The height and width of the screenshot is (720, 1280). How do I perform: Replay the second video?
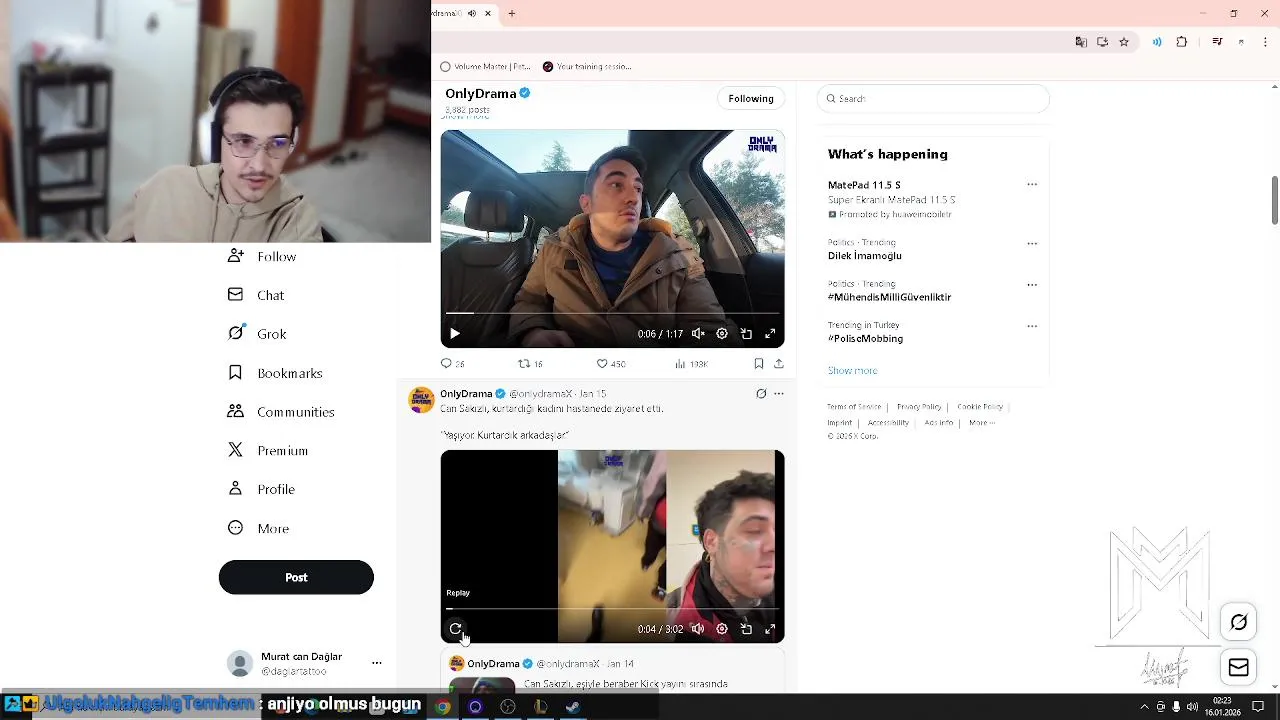click(456, 629)
